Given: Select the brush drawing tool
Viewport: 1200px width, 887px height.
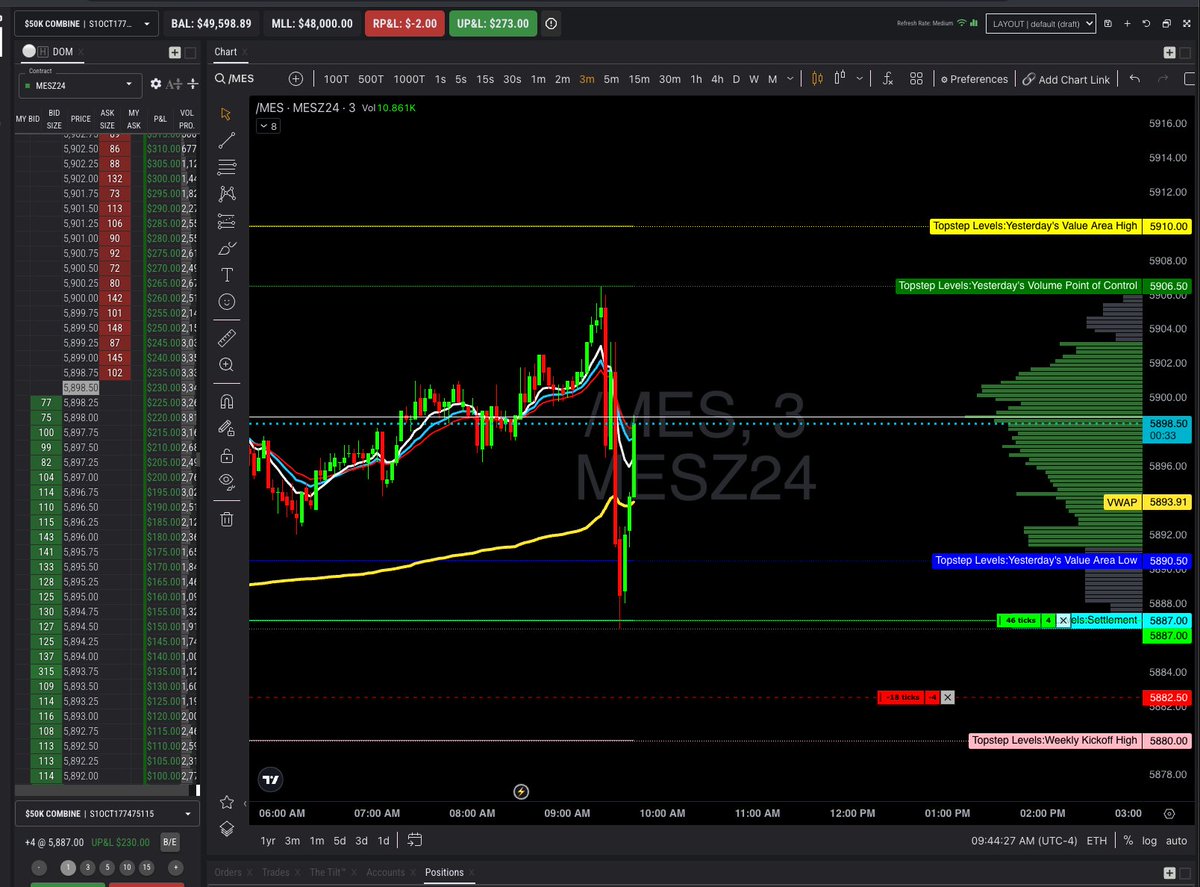Looking at the screenshot, I should [x=227, y=247].
